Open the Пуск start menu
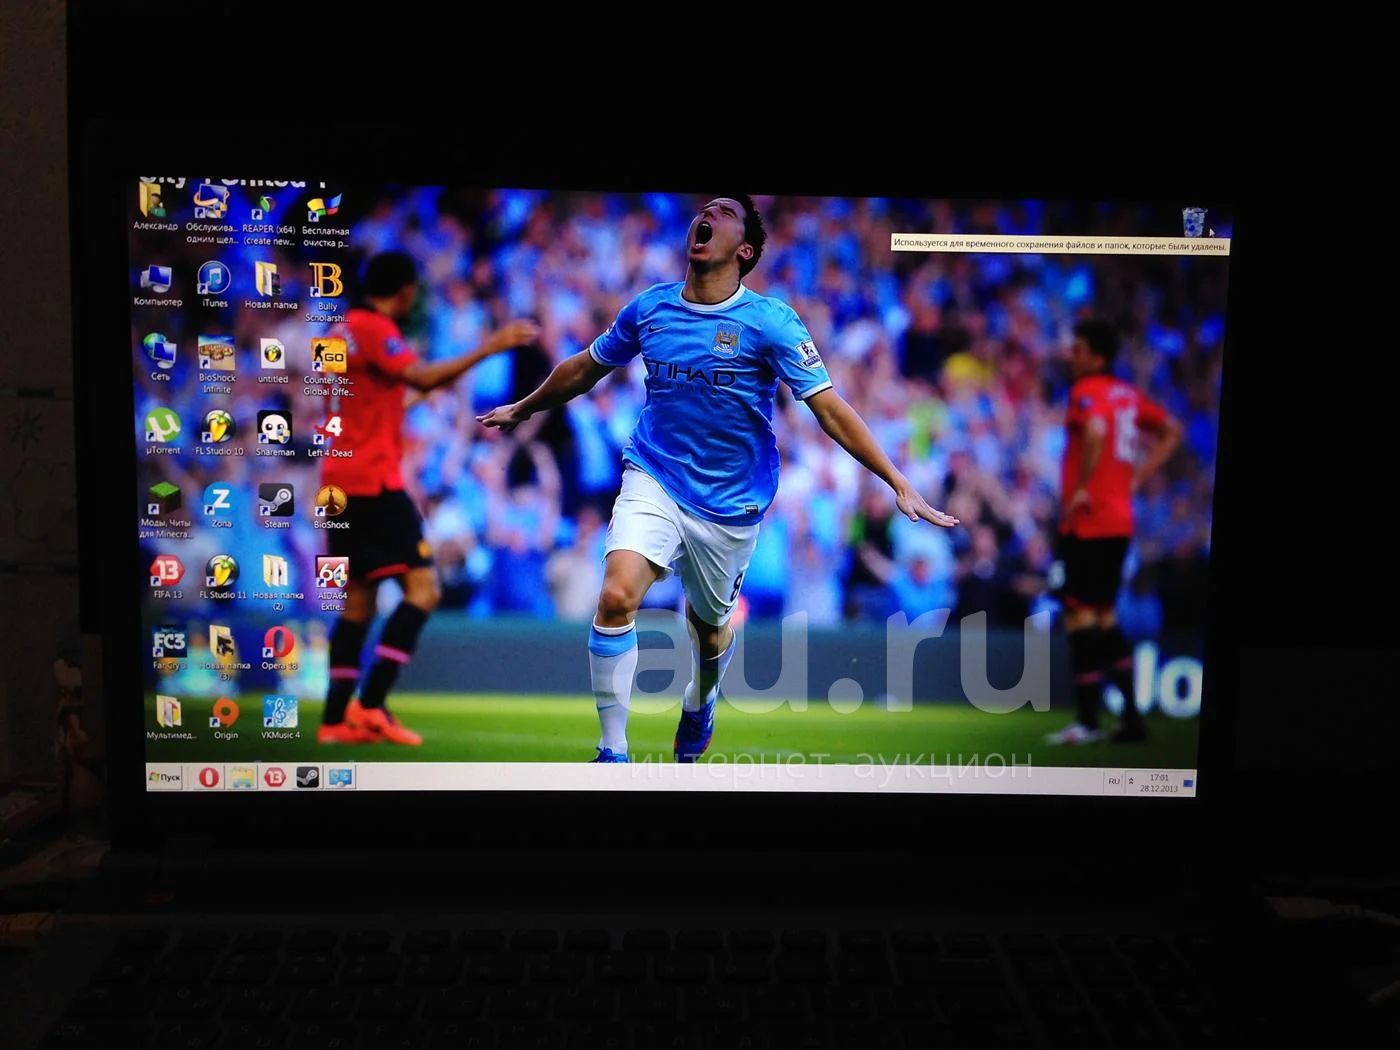 point(165,777)
